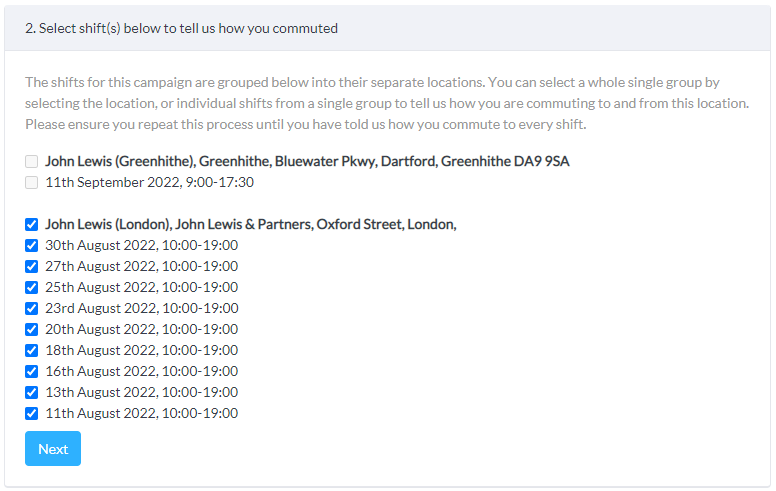
Task: Click the blue Next button
Action: click(53, 449)
